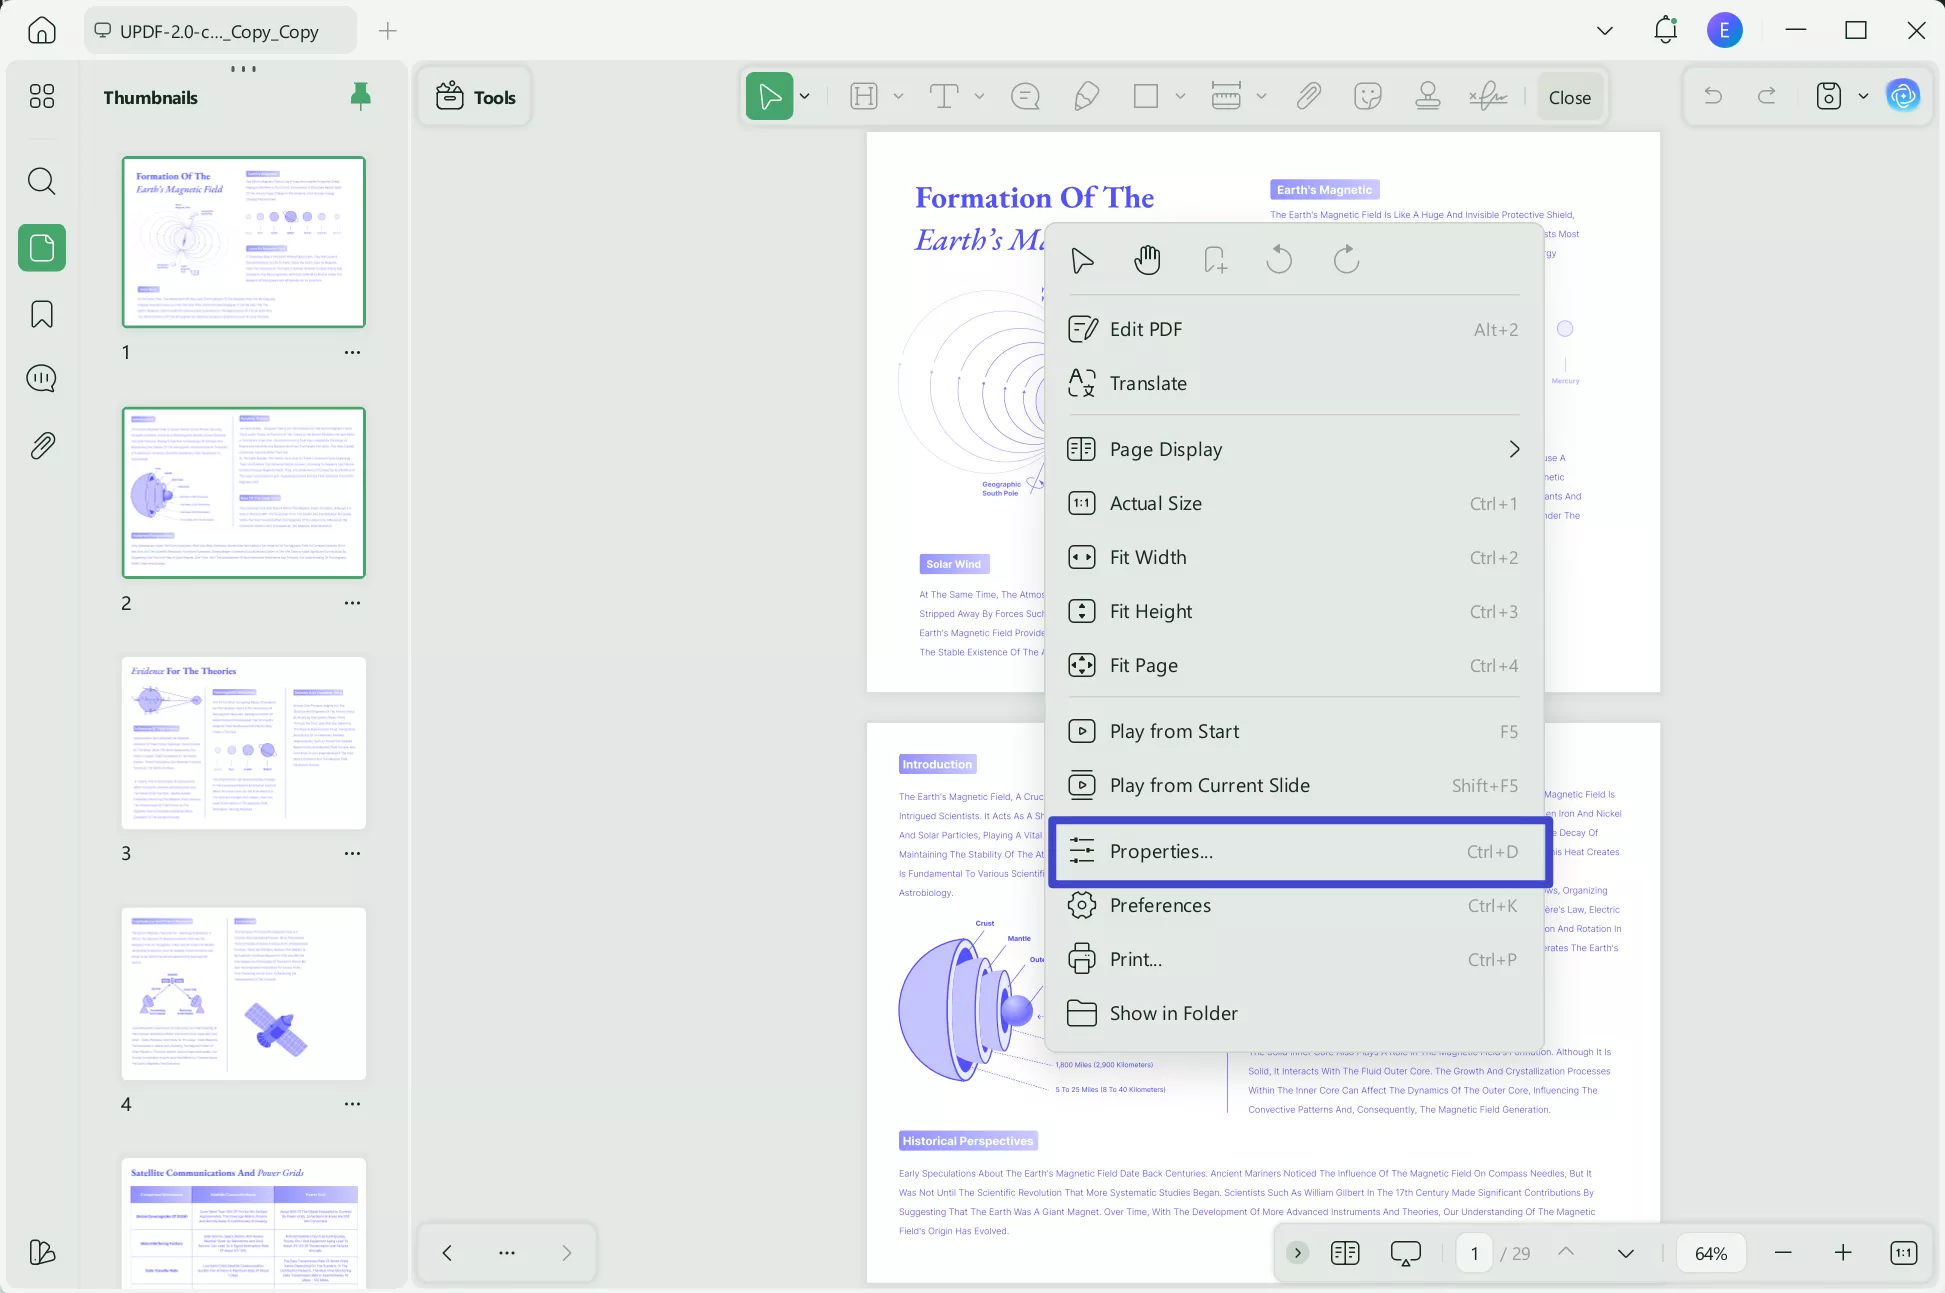Click the attachment paperclip toolbar icon
The width and height of the screenshot is (1945, 1293).
point(1308,97)
